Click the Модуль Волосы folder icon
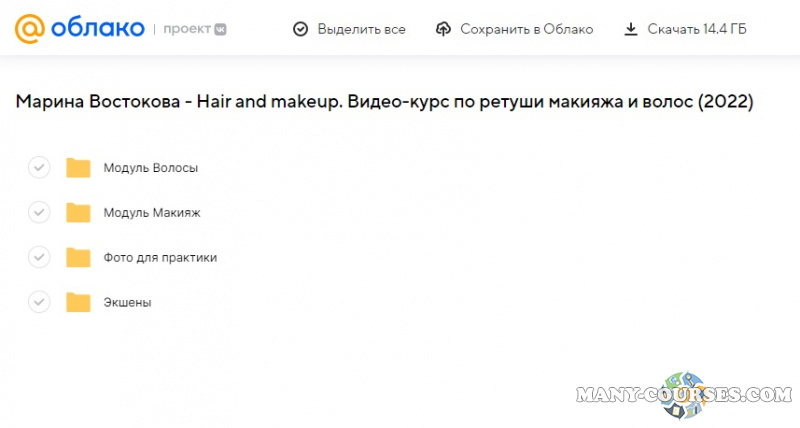 pos(78,167)
